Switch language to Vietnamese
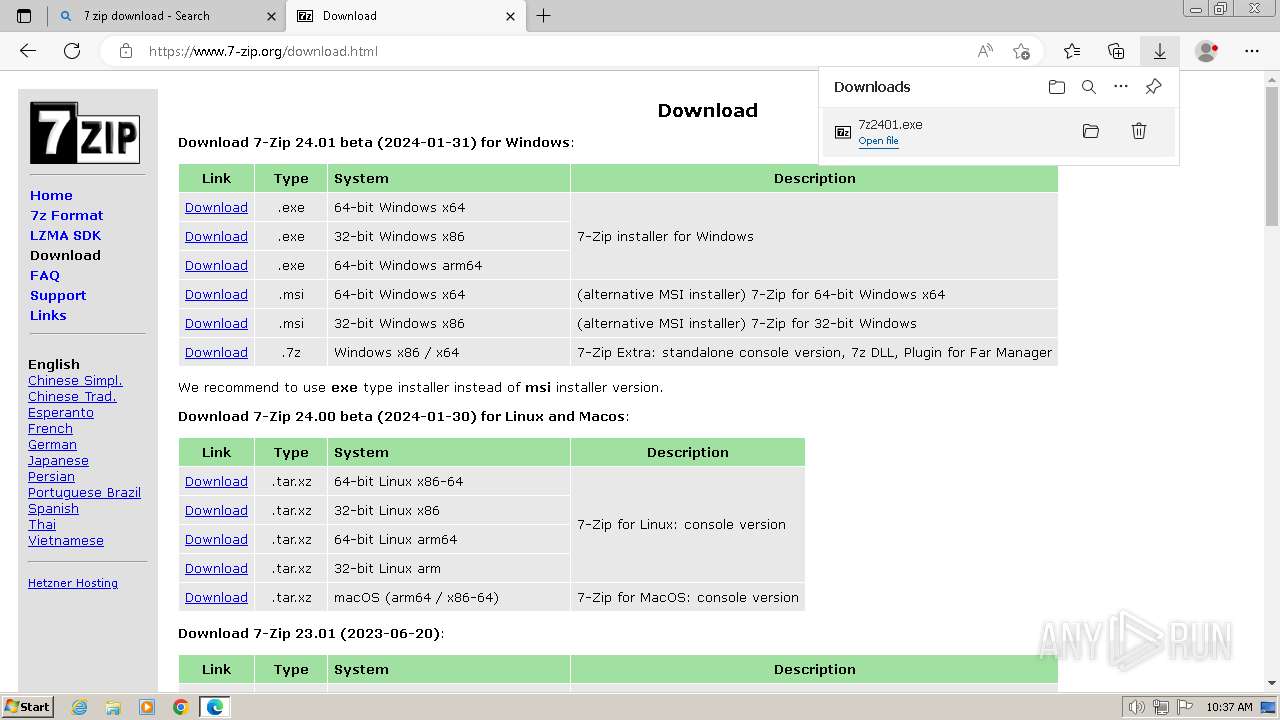 [66, 540]
